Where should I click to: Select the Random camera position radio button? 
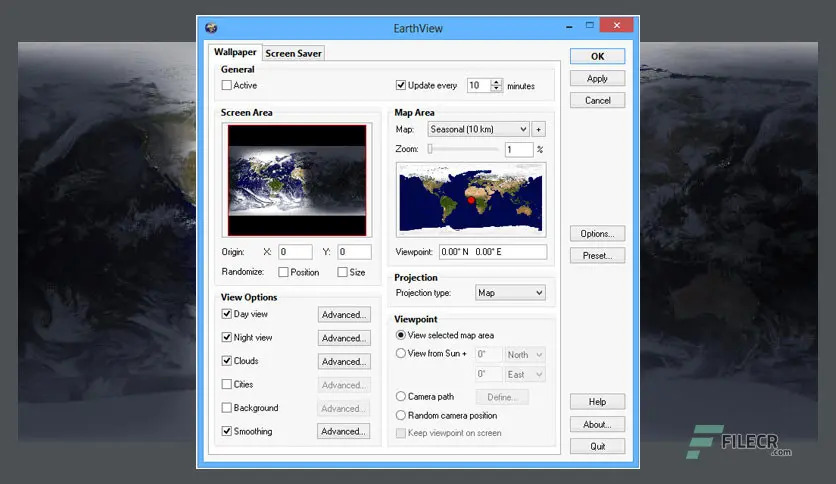pyautogui.click(x=400, y=415)
